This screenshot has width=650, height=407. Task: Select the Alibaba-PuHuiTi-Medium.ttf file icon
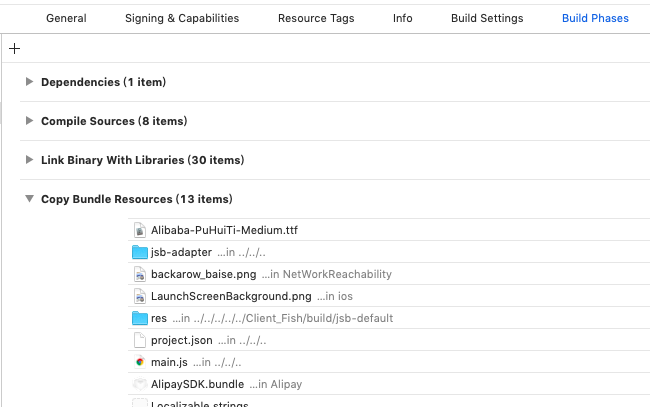140,230
